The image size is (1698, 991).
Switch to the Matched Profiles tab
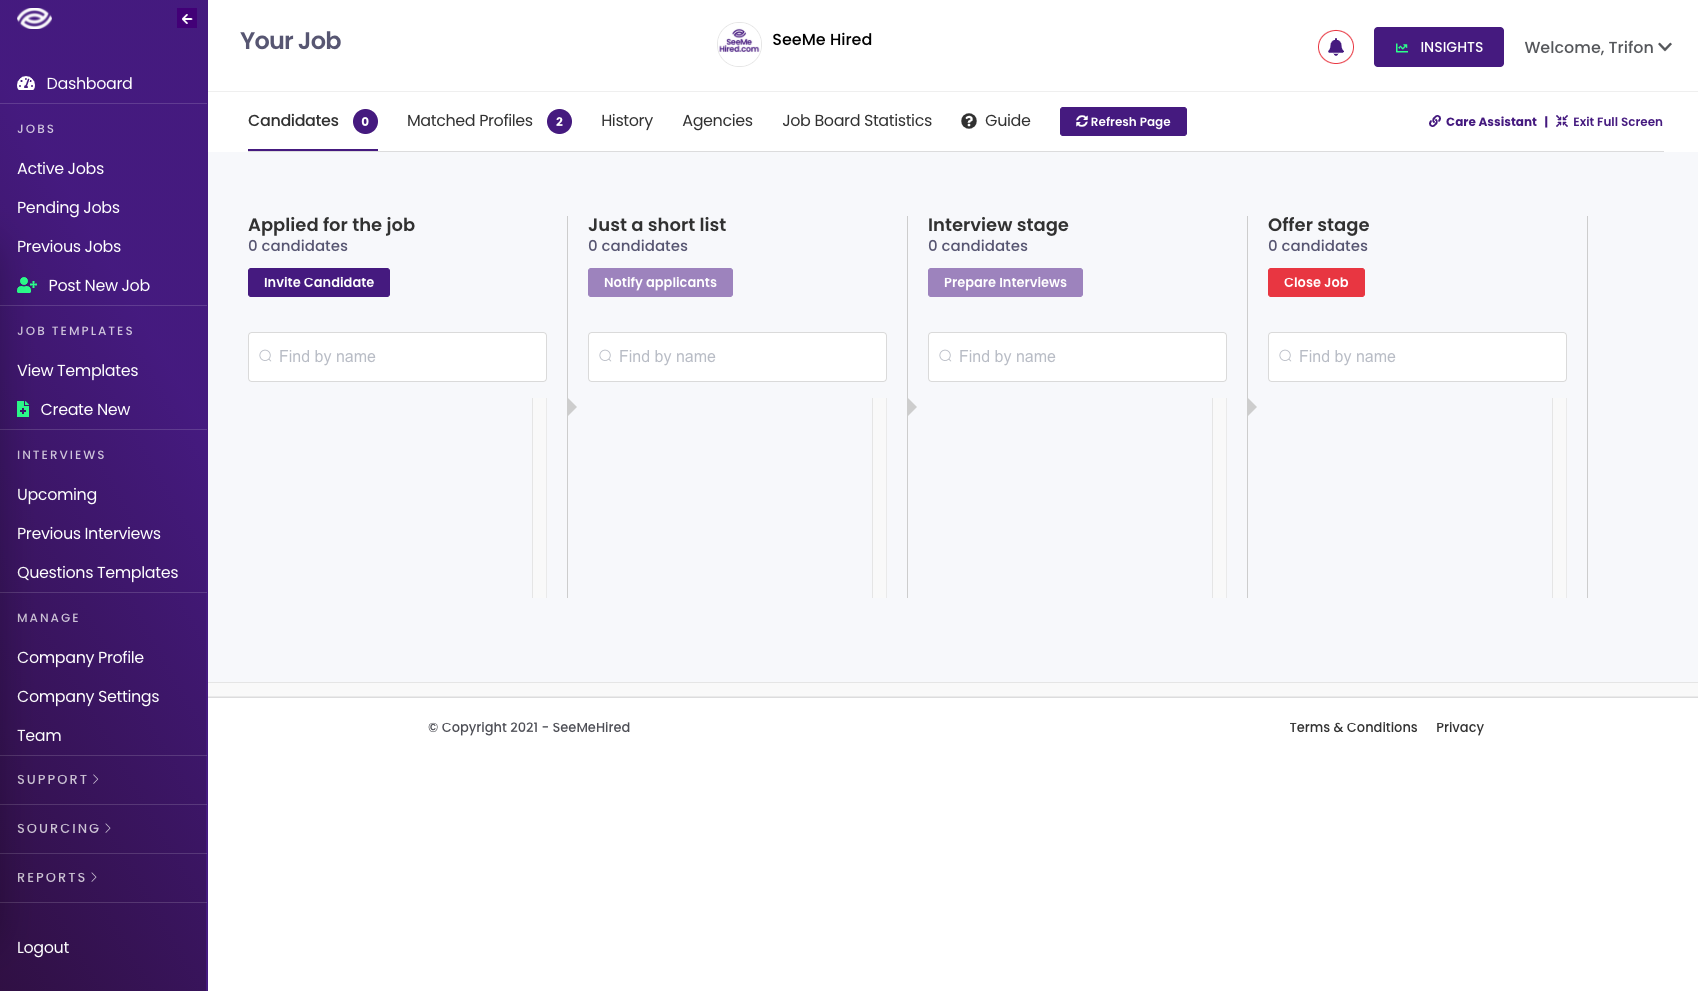pos(469,120)
